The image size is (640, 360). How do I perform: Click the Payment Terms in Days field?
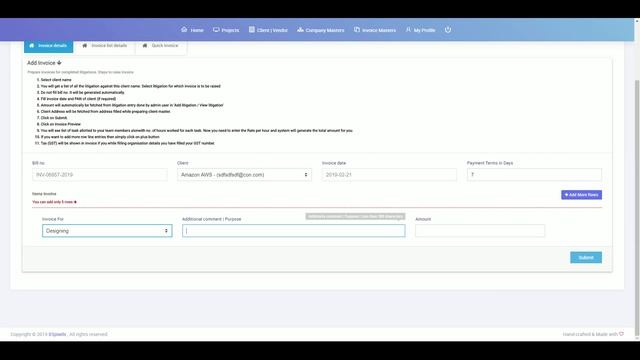coord(534,175)
